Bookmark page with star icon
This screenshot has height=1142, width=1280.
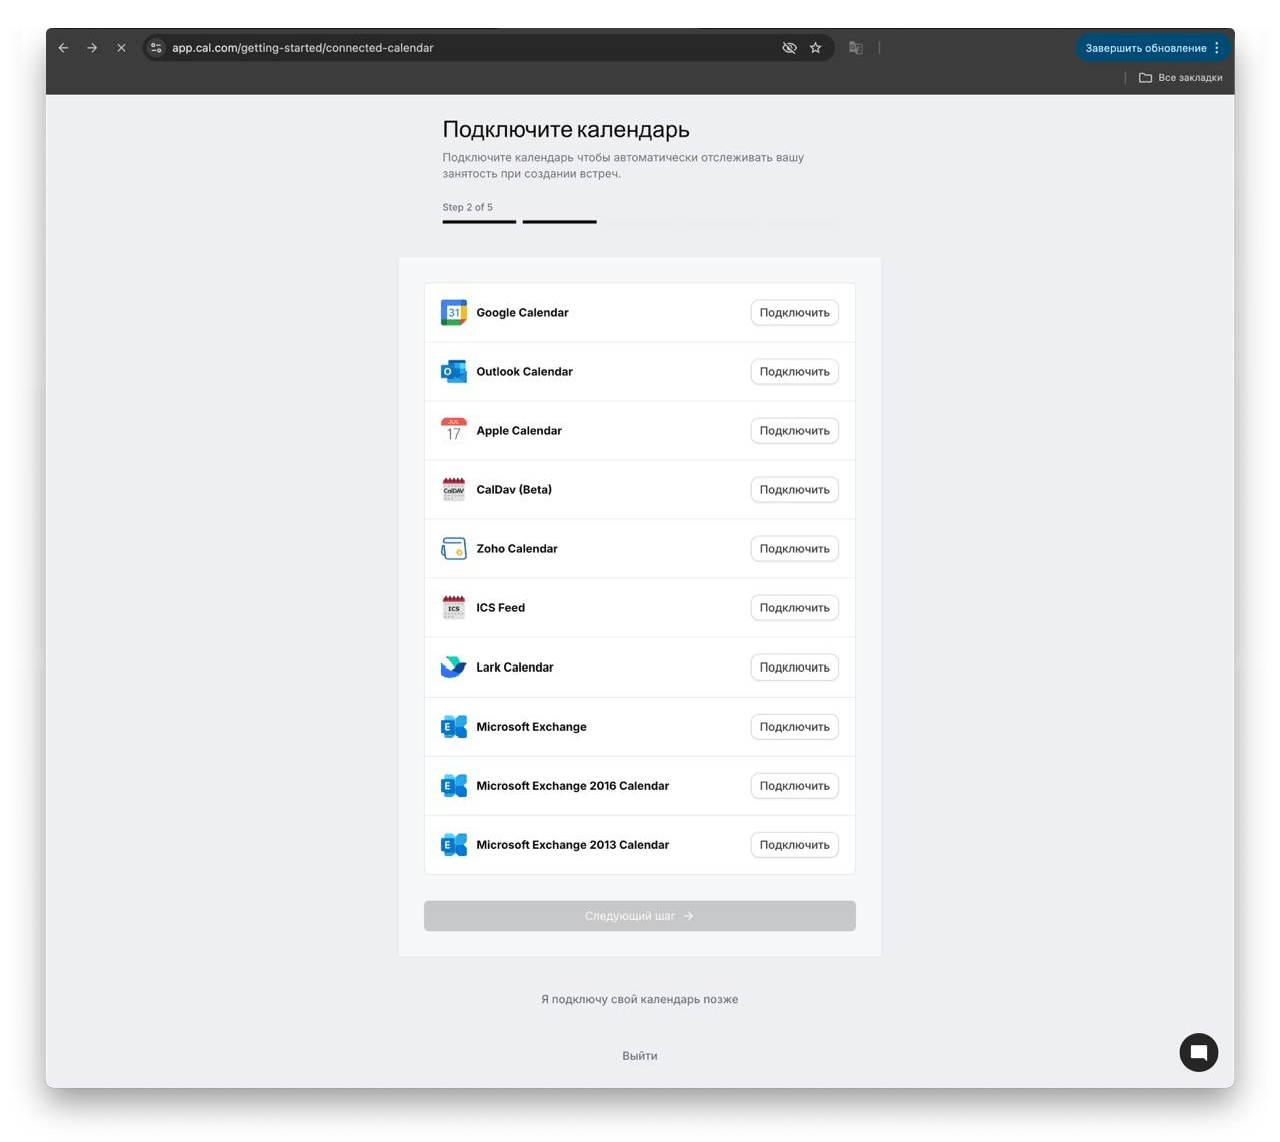click(x=816, y=48)
